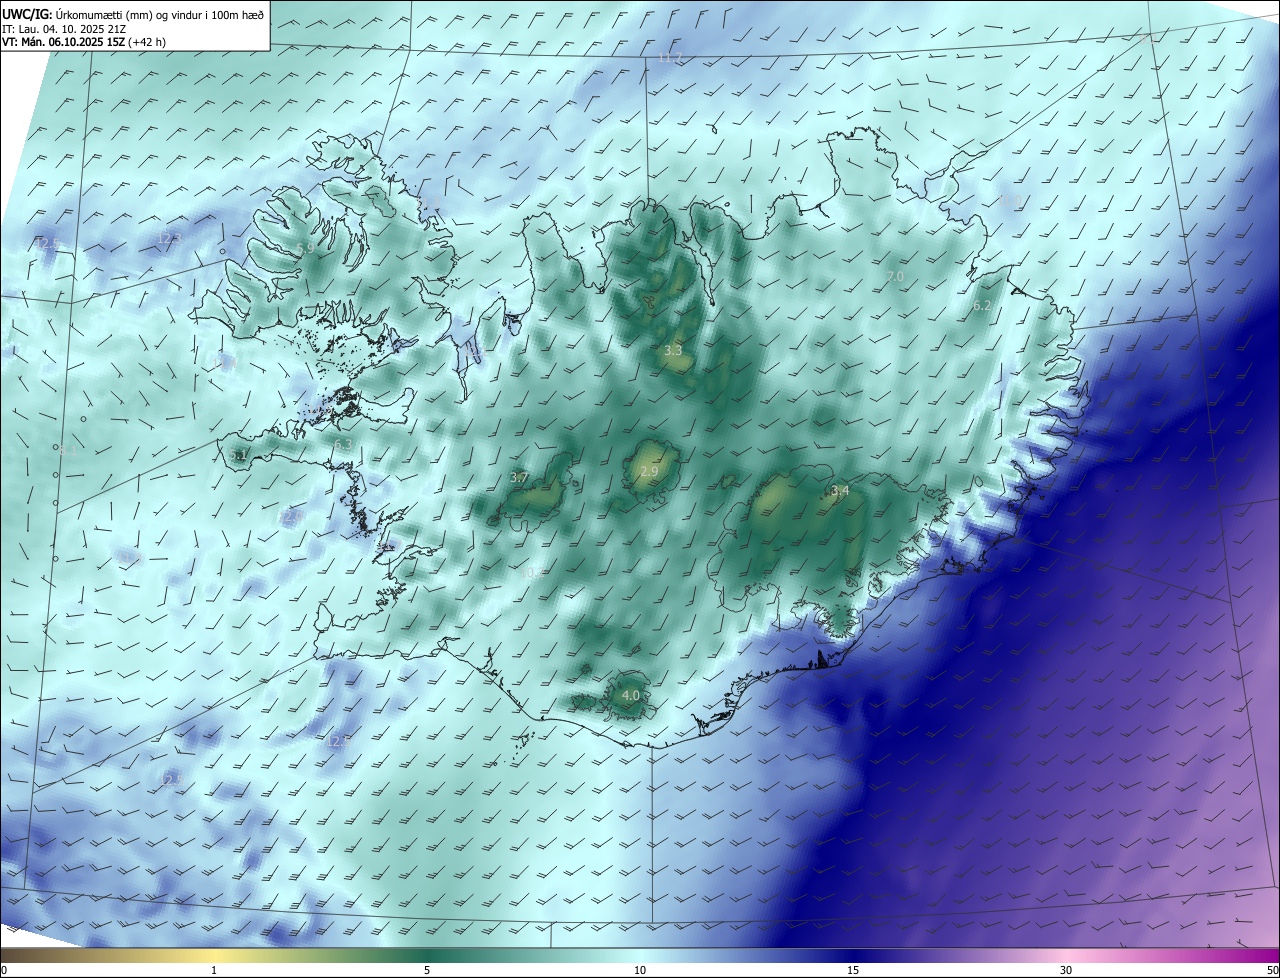Click the 3.4 value label on the large glacier

(840, 490)
